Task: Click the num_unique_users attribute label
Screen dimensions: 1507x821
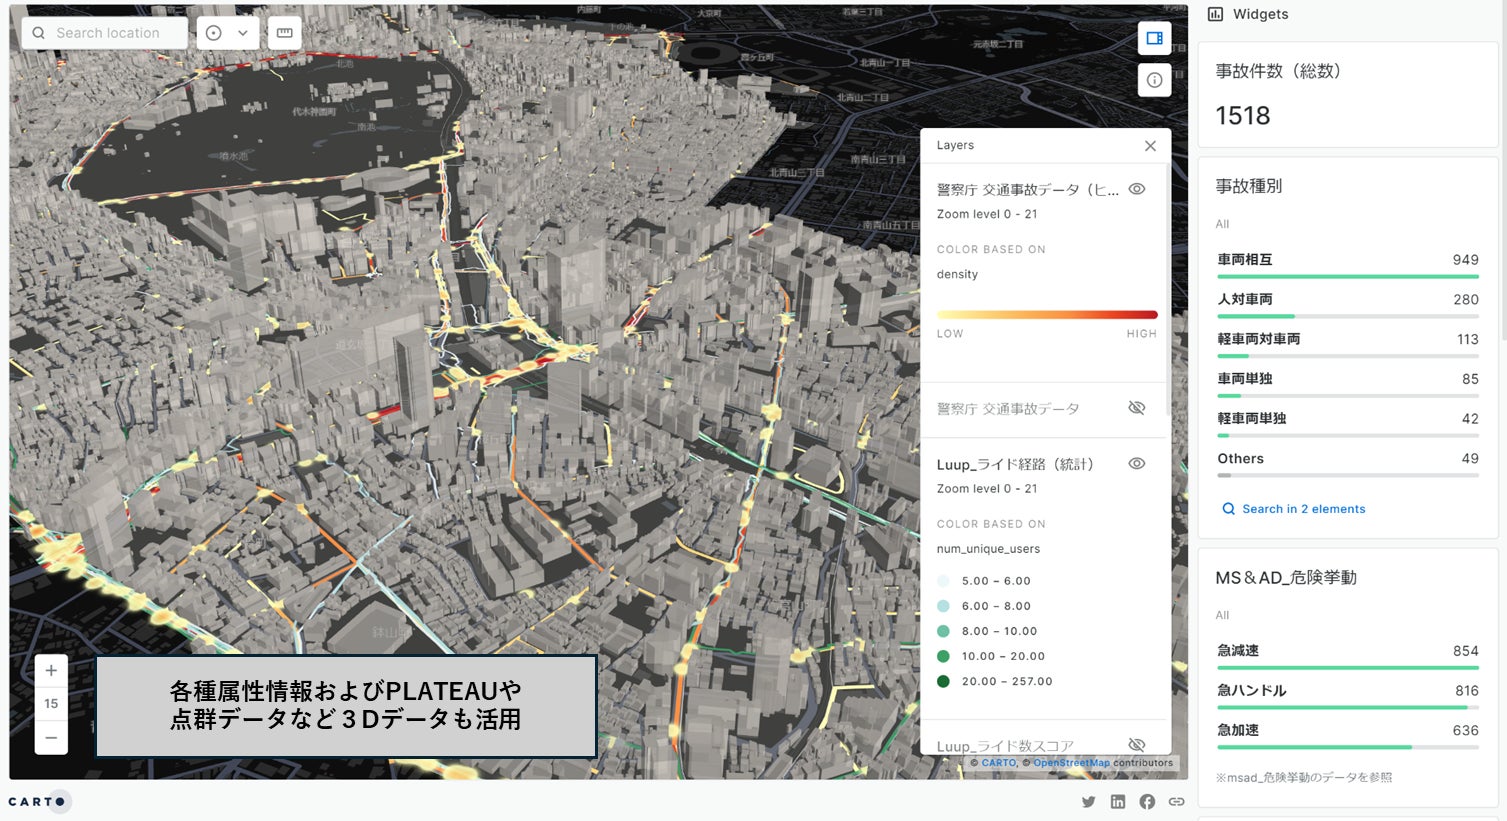Action: coord(988,549)
